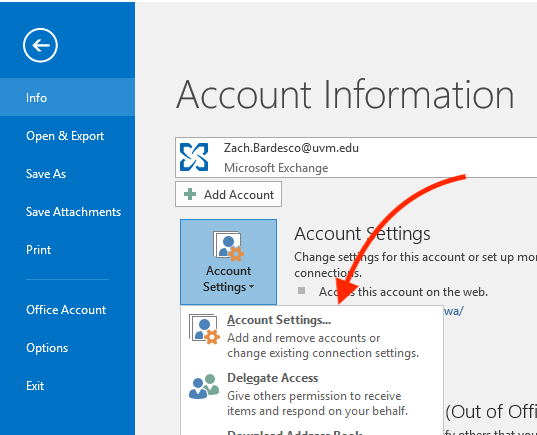Open the Zach.Bardesco@uvm.edu account selector
The height and width of the screenshot is (435, 537).
[356, 158]
